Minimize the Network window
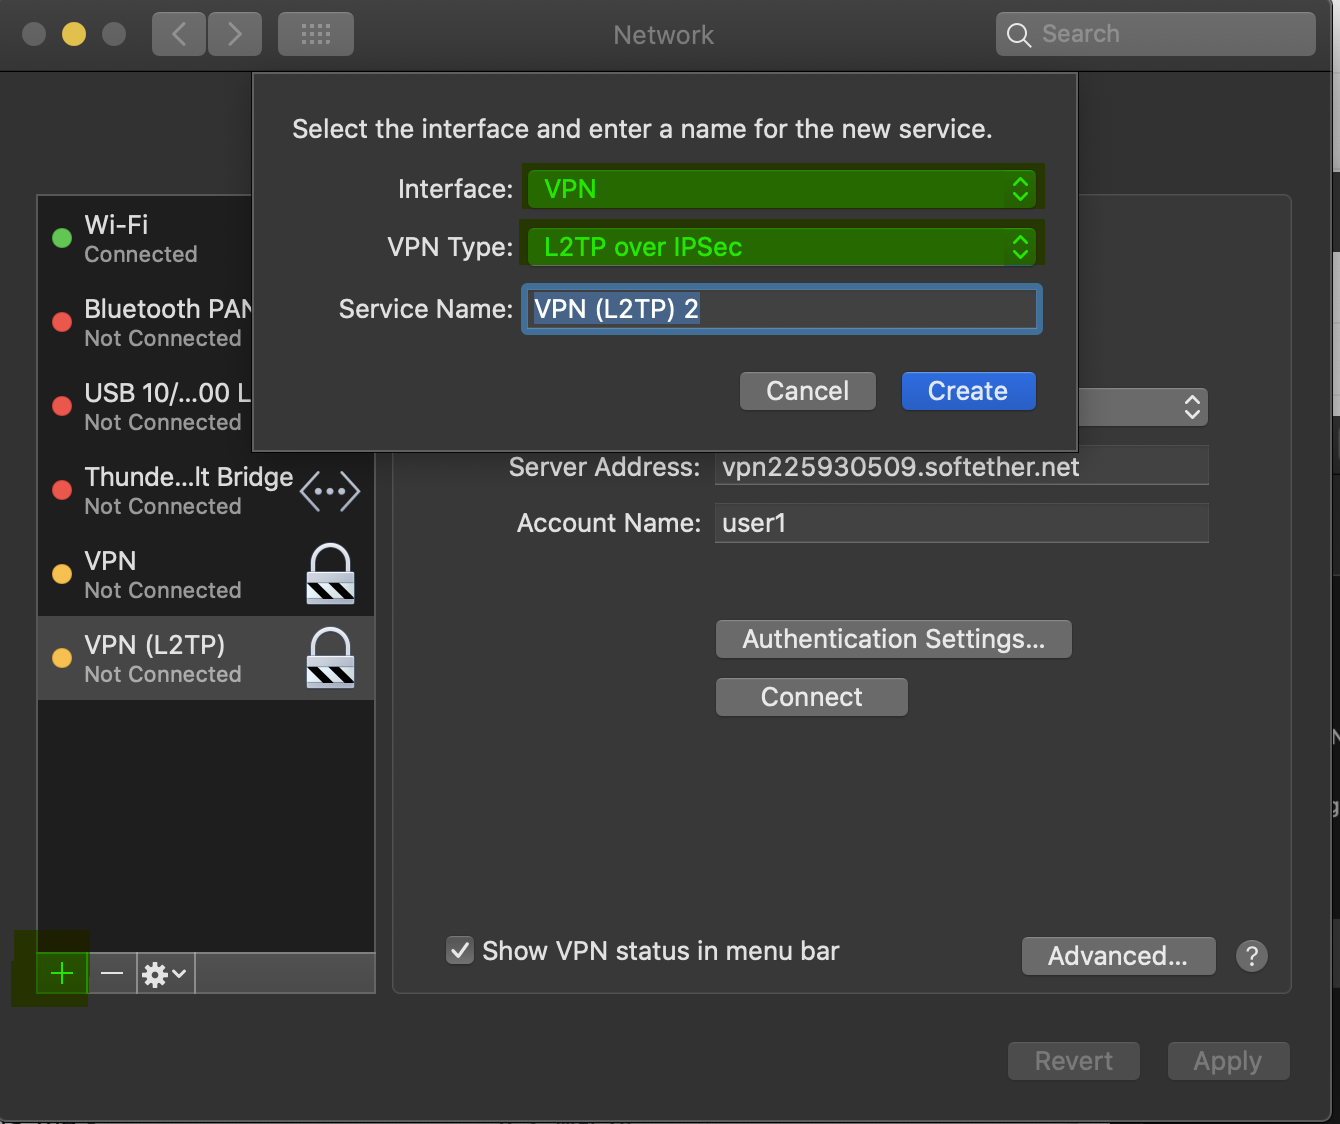1340x1124 pixels. (x=74, y=34)
